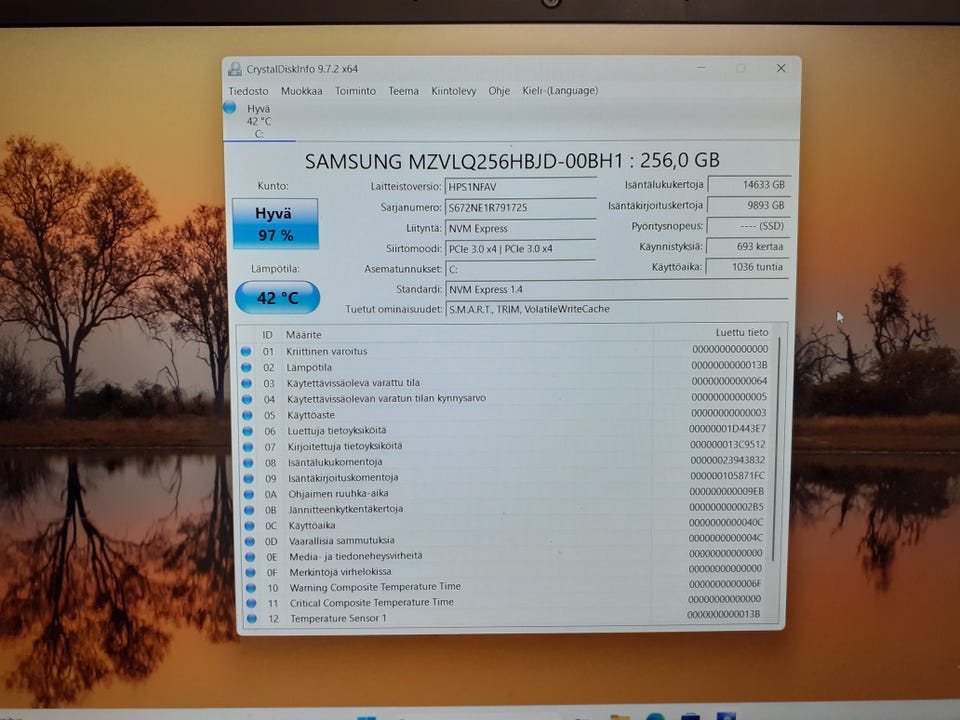Select the Isäntälukukomentoja attribute text

pos(335,462)
